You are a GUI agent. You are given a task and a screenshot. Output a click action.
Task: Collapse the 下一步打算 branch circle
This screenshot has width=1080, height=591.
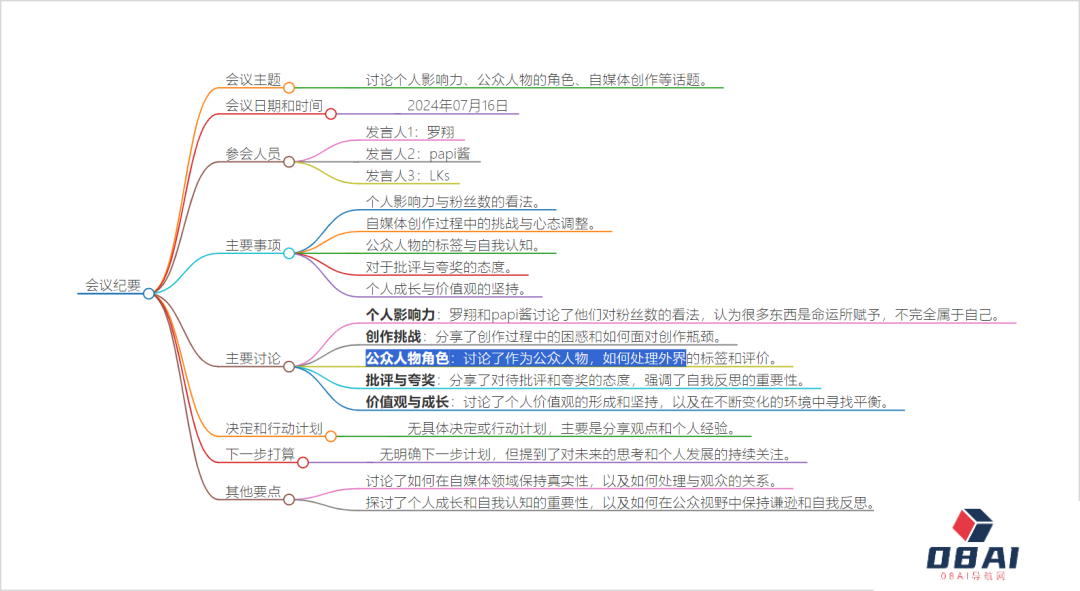click(x=303, y=462)
